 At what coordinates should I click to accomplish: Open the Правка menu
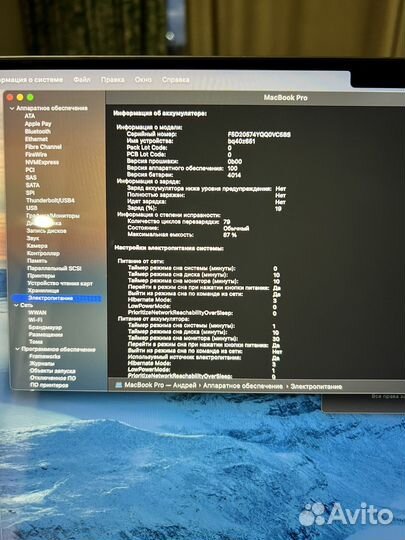coord(113,80)
